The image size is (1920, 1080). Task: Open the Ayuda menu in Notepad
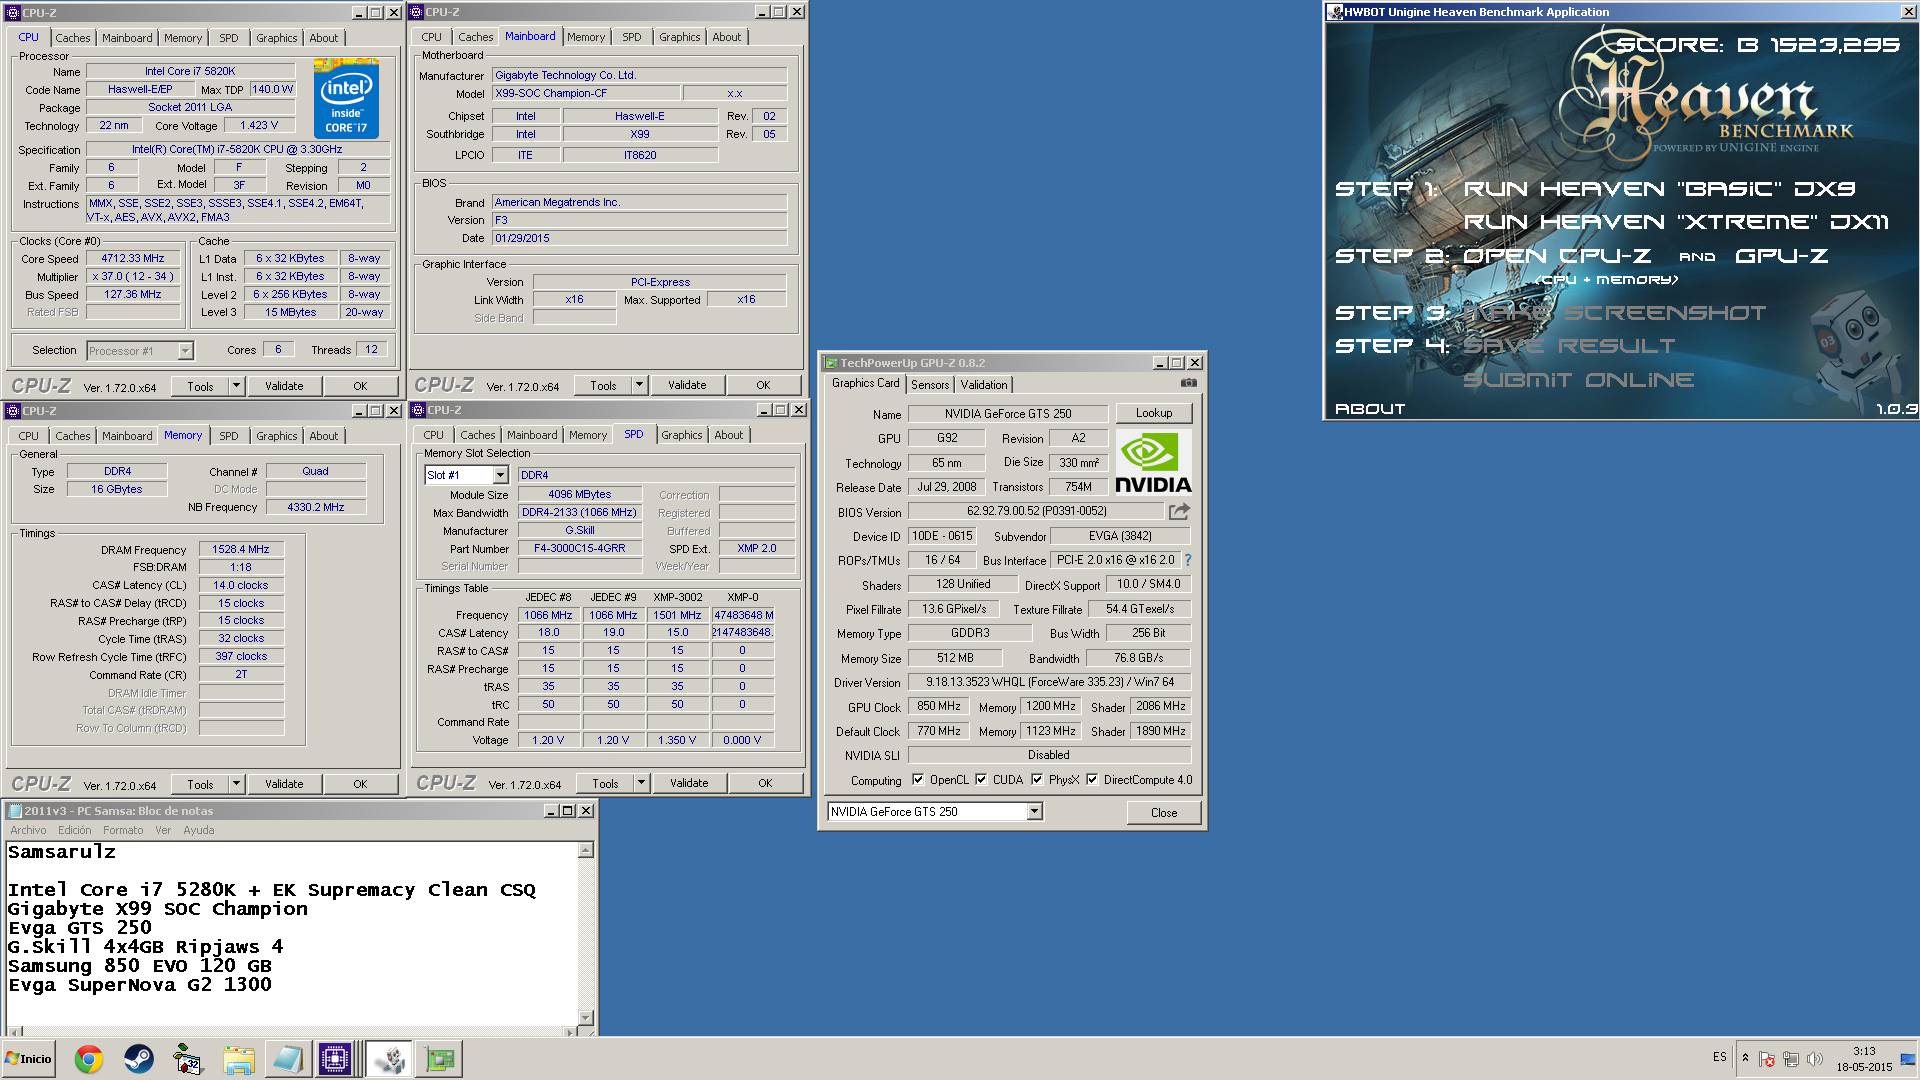198,830
